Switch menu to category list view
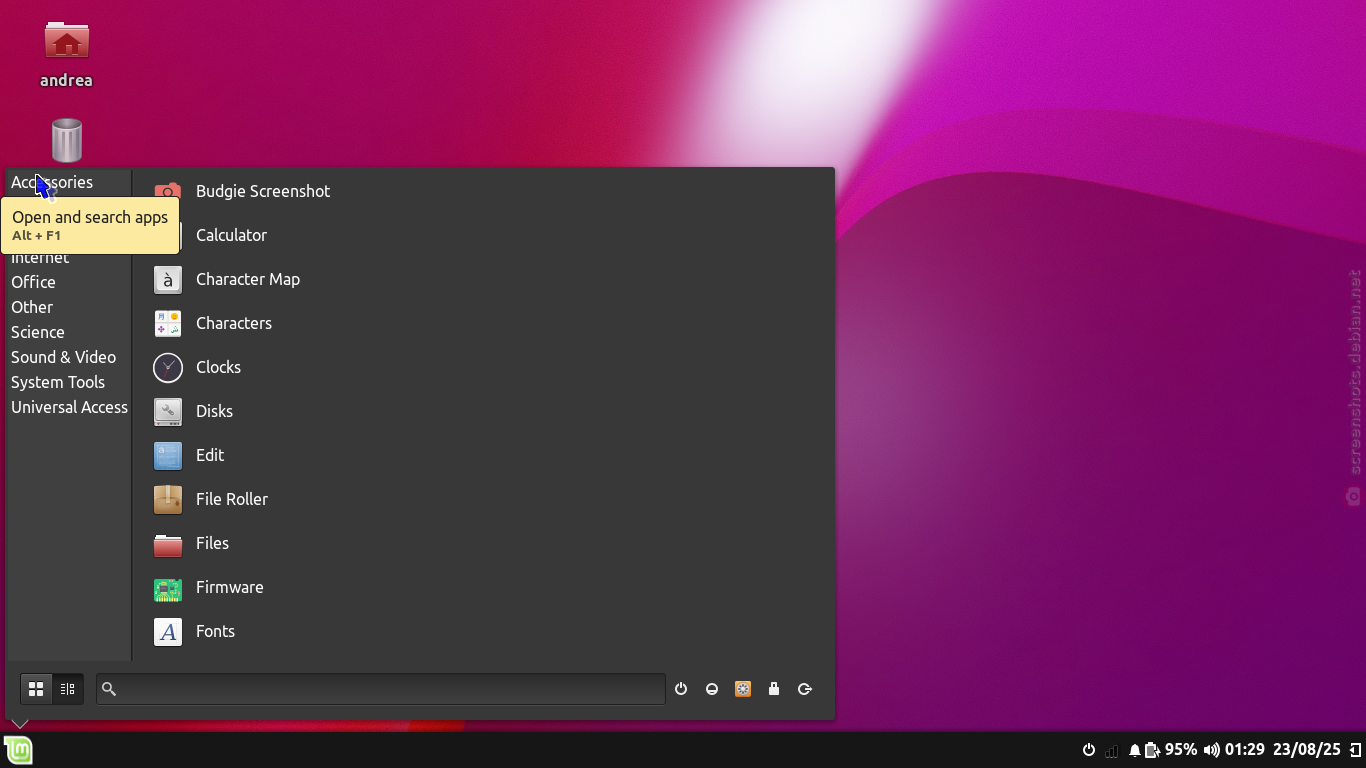This screenshot has width=1366, height=768. [68, 689]
